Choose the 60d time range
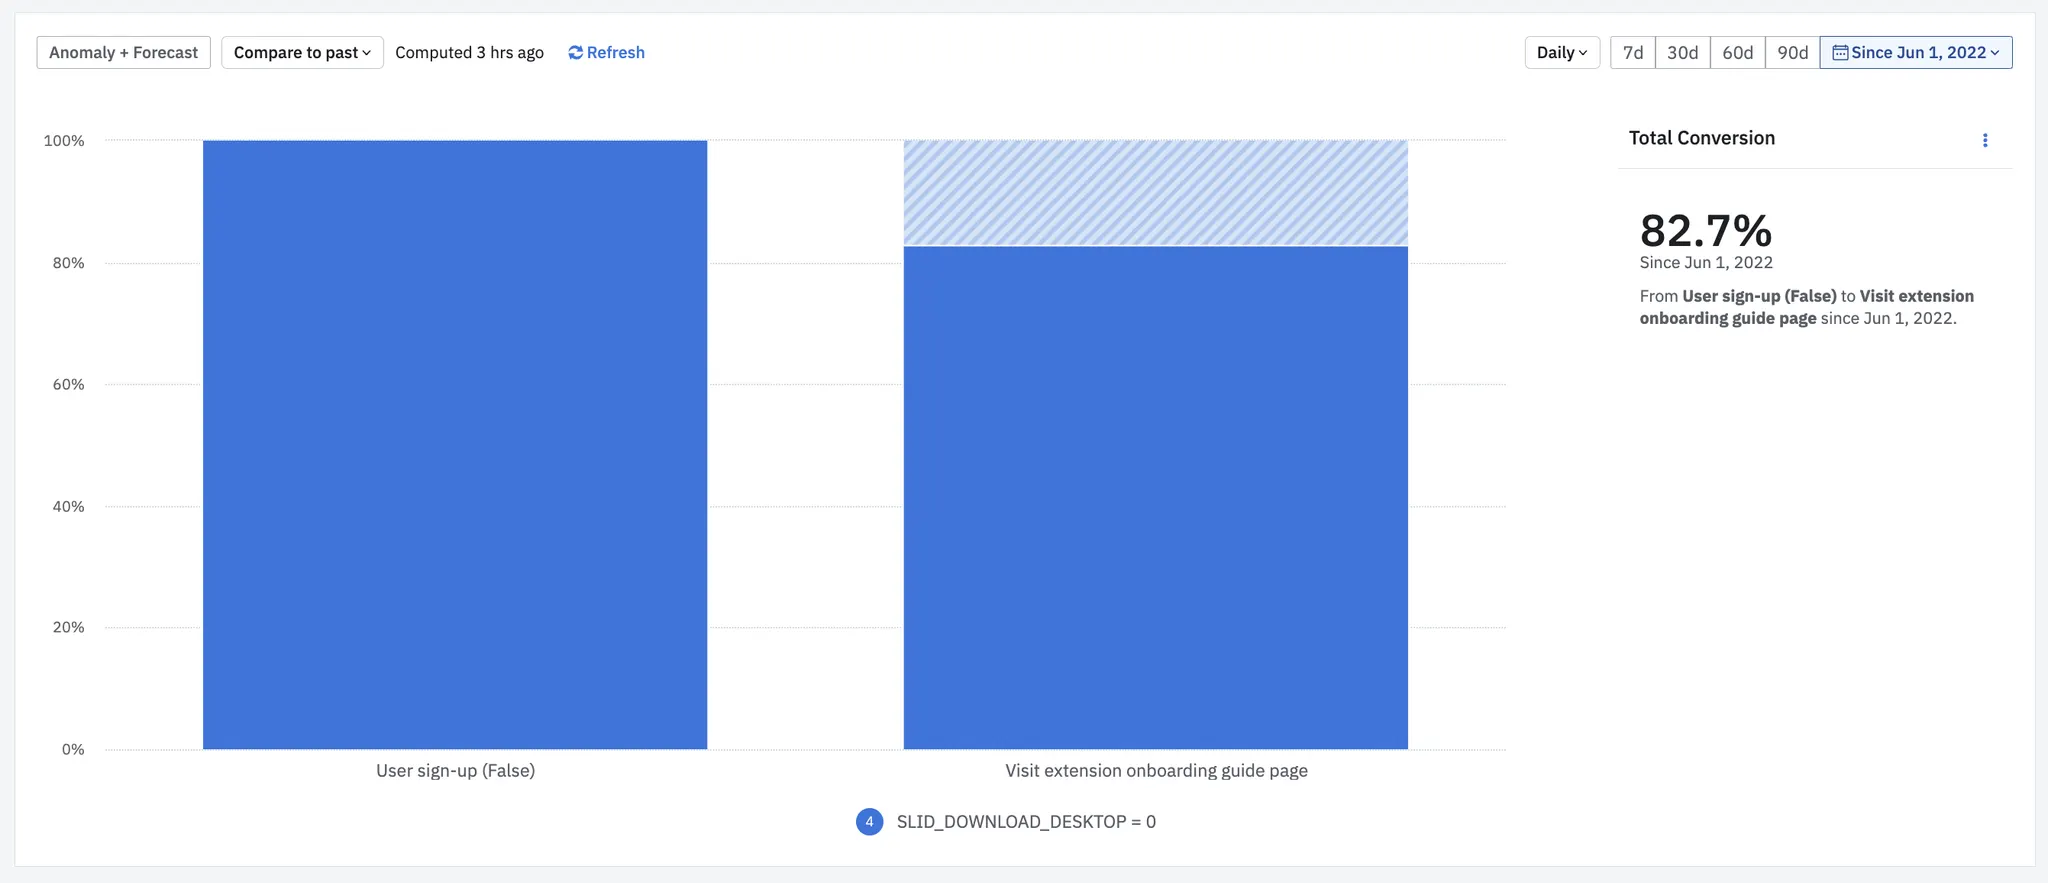 tap(1737, 53)
